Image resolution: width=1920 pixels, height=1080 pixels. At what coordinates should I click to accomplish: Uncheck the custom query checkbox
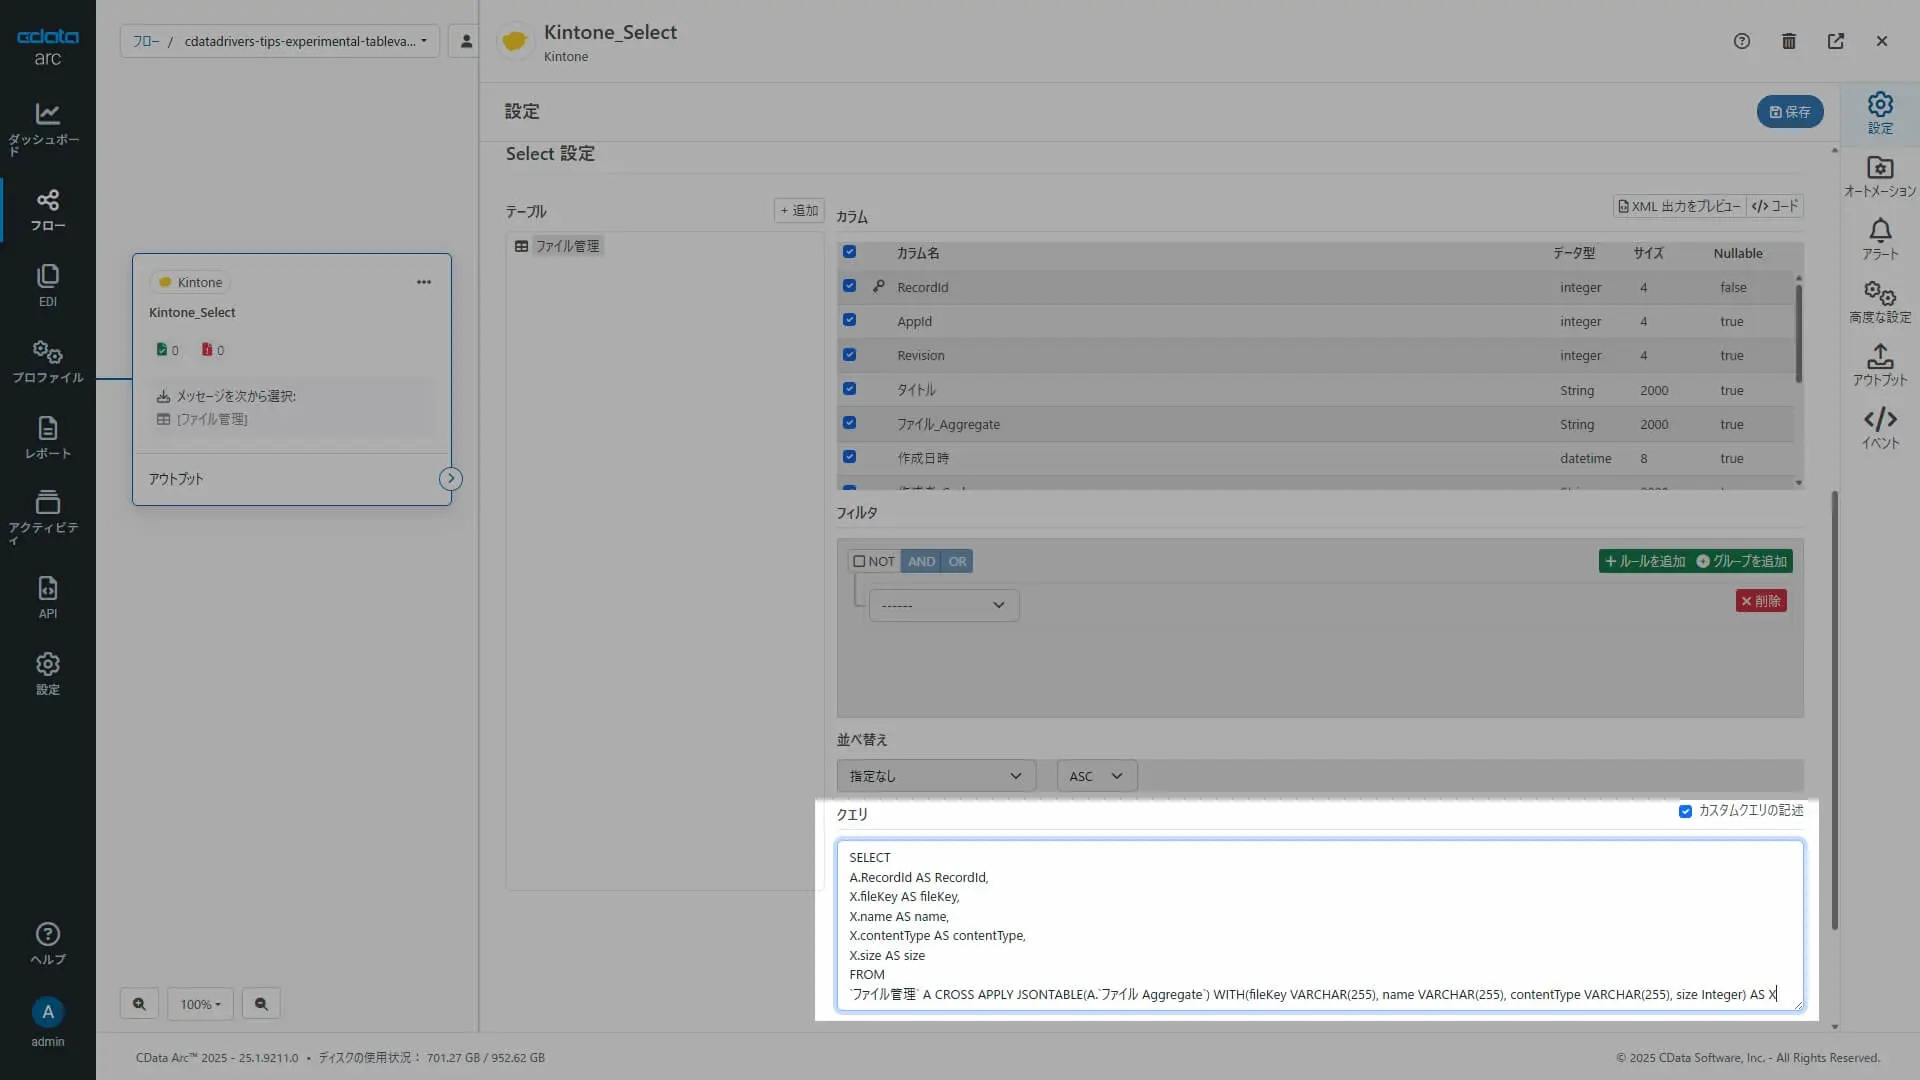tap(1685, 811)
